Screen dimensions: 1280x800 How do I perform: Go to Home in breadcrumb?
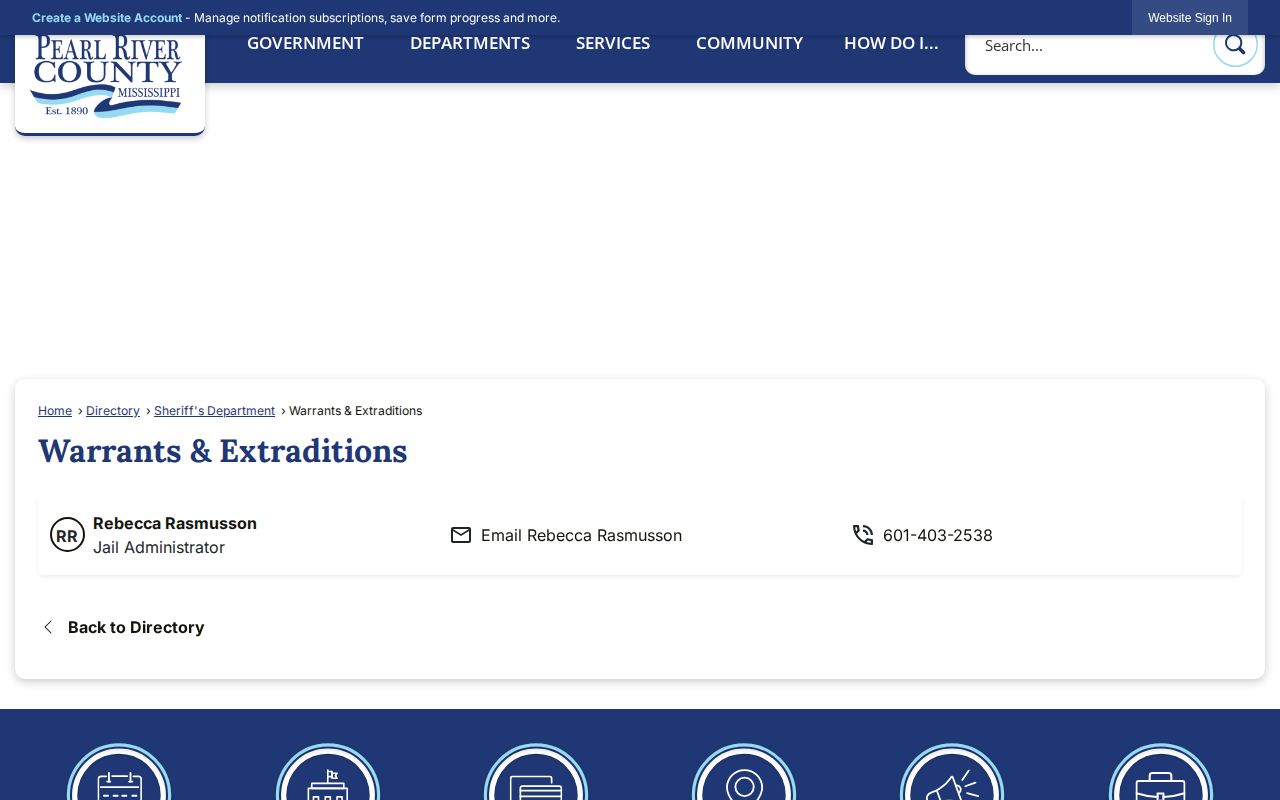pyautogui.click(x=55, y=411)
